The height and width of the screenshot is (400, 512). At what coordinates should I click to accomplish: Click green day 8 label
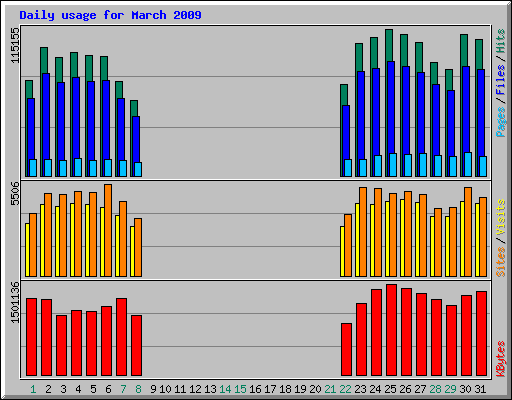coord(138,389)
